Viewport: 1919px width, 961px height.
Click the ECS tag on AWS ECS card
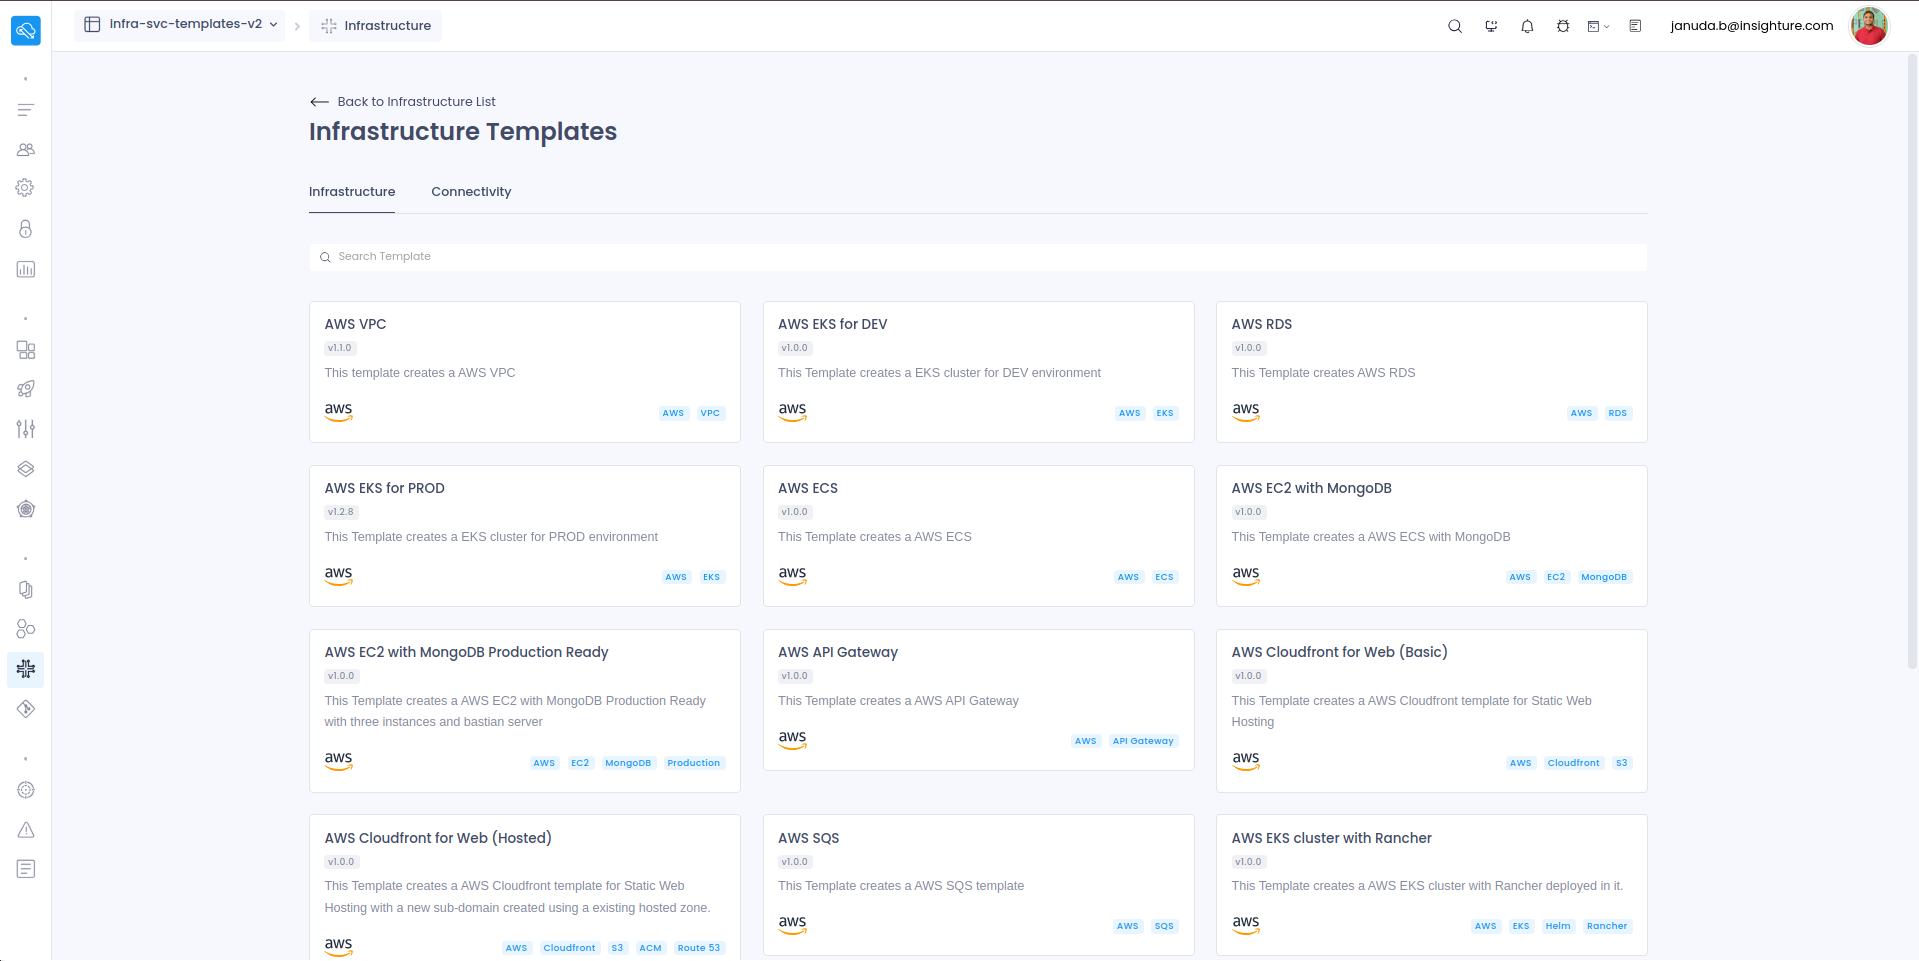click(1164, 577)
